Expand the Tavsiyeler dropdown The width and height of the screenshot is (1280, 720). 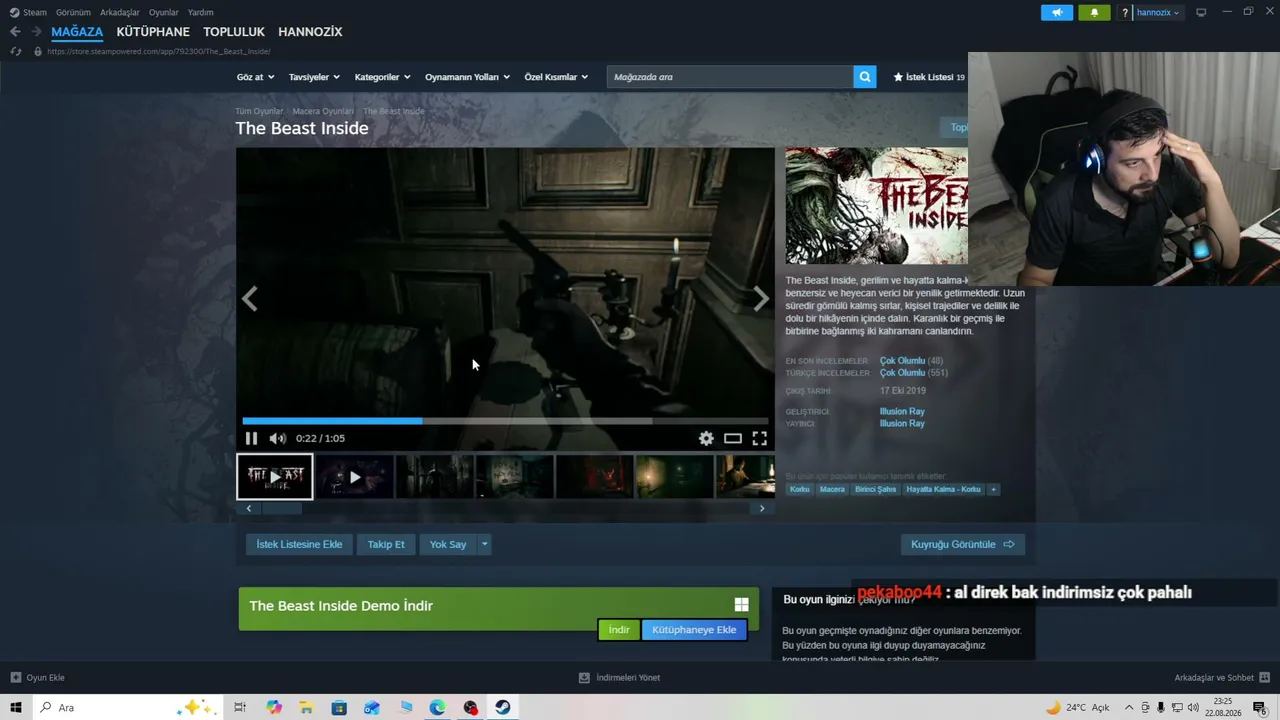pos(314,77)
